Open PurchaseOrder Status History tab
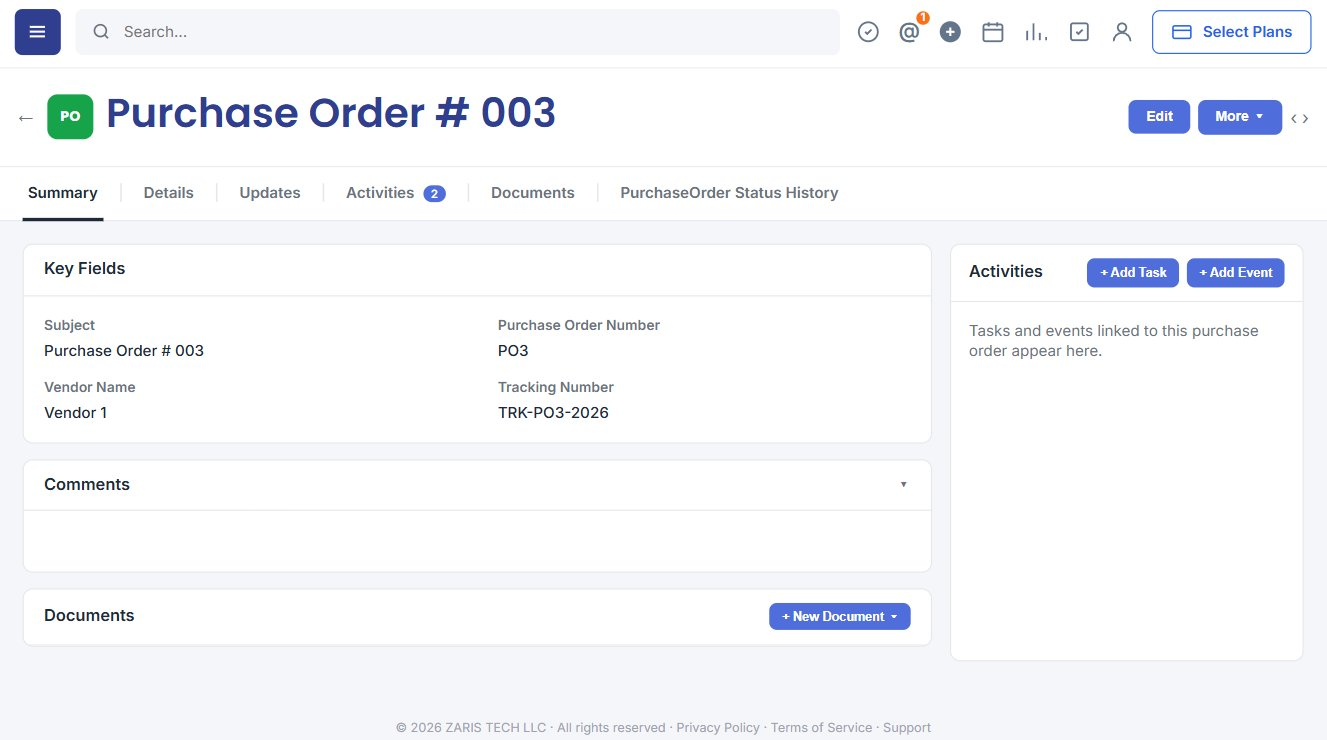Screen dimensions: 1327x740 (x=729, y=193)
